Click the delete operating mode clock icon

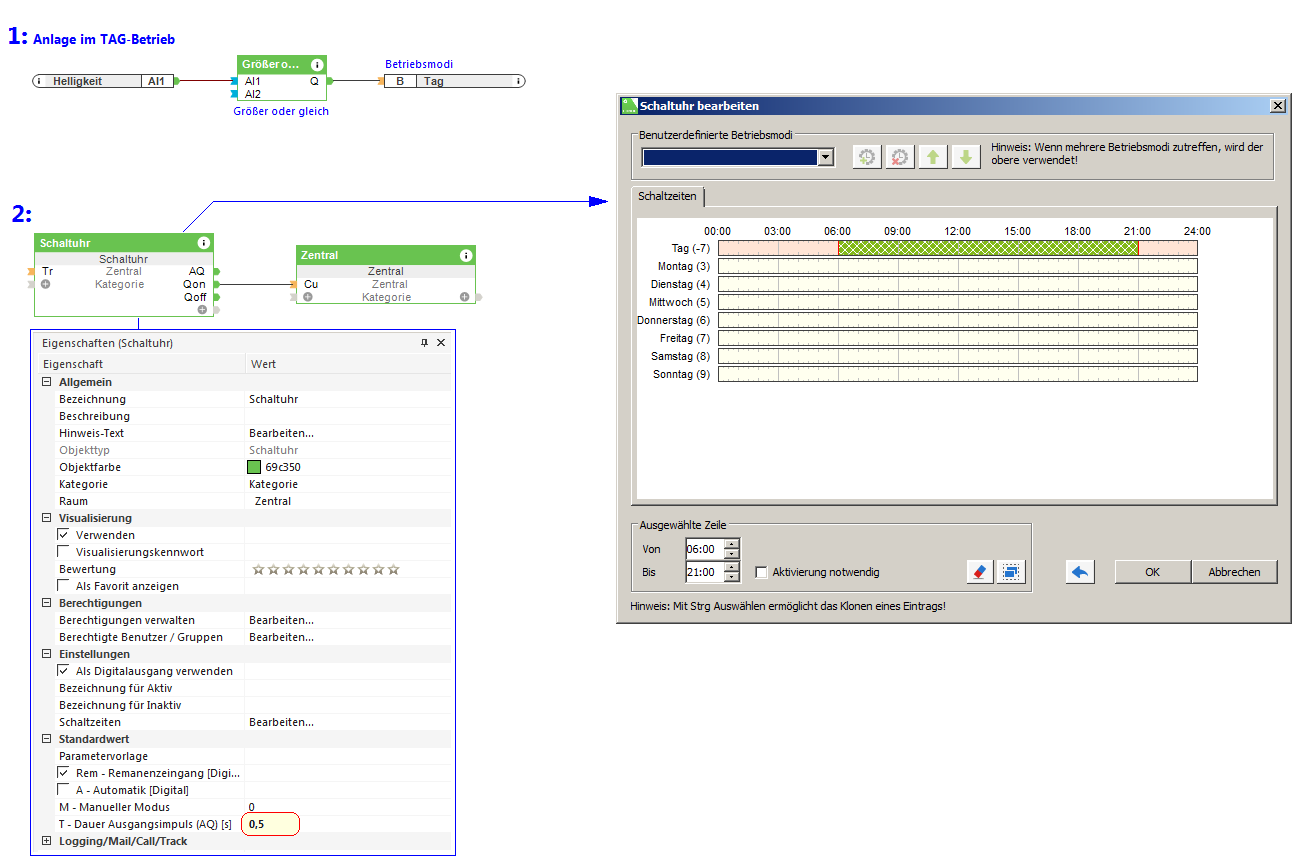pos(900,157)
